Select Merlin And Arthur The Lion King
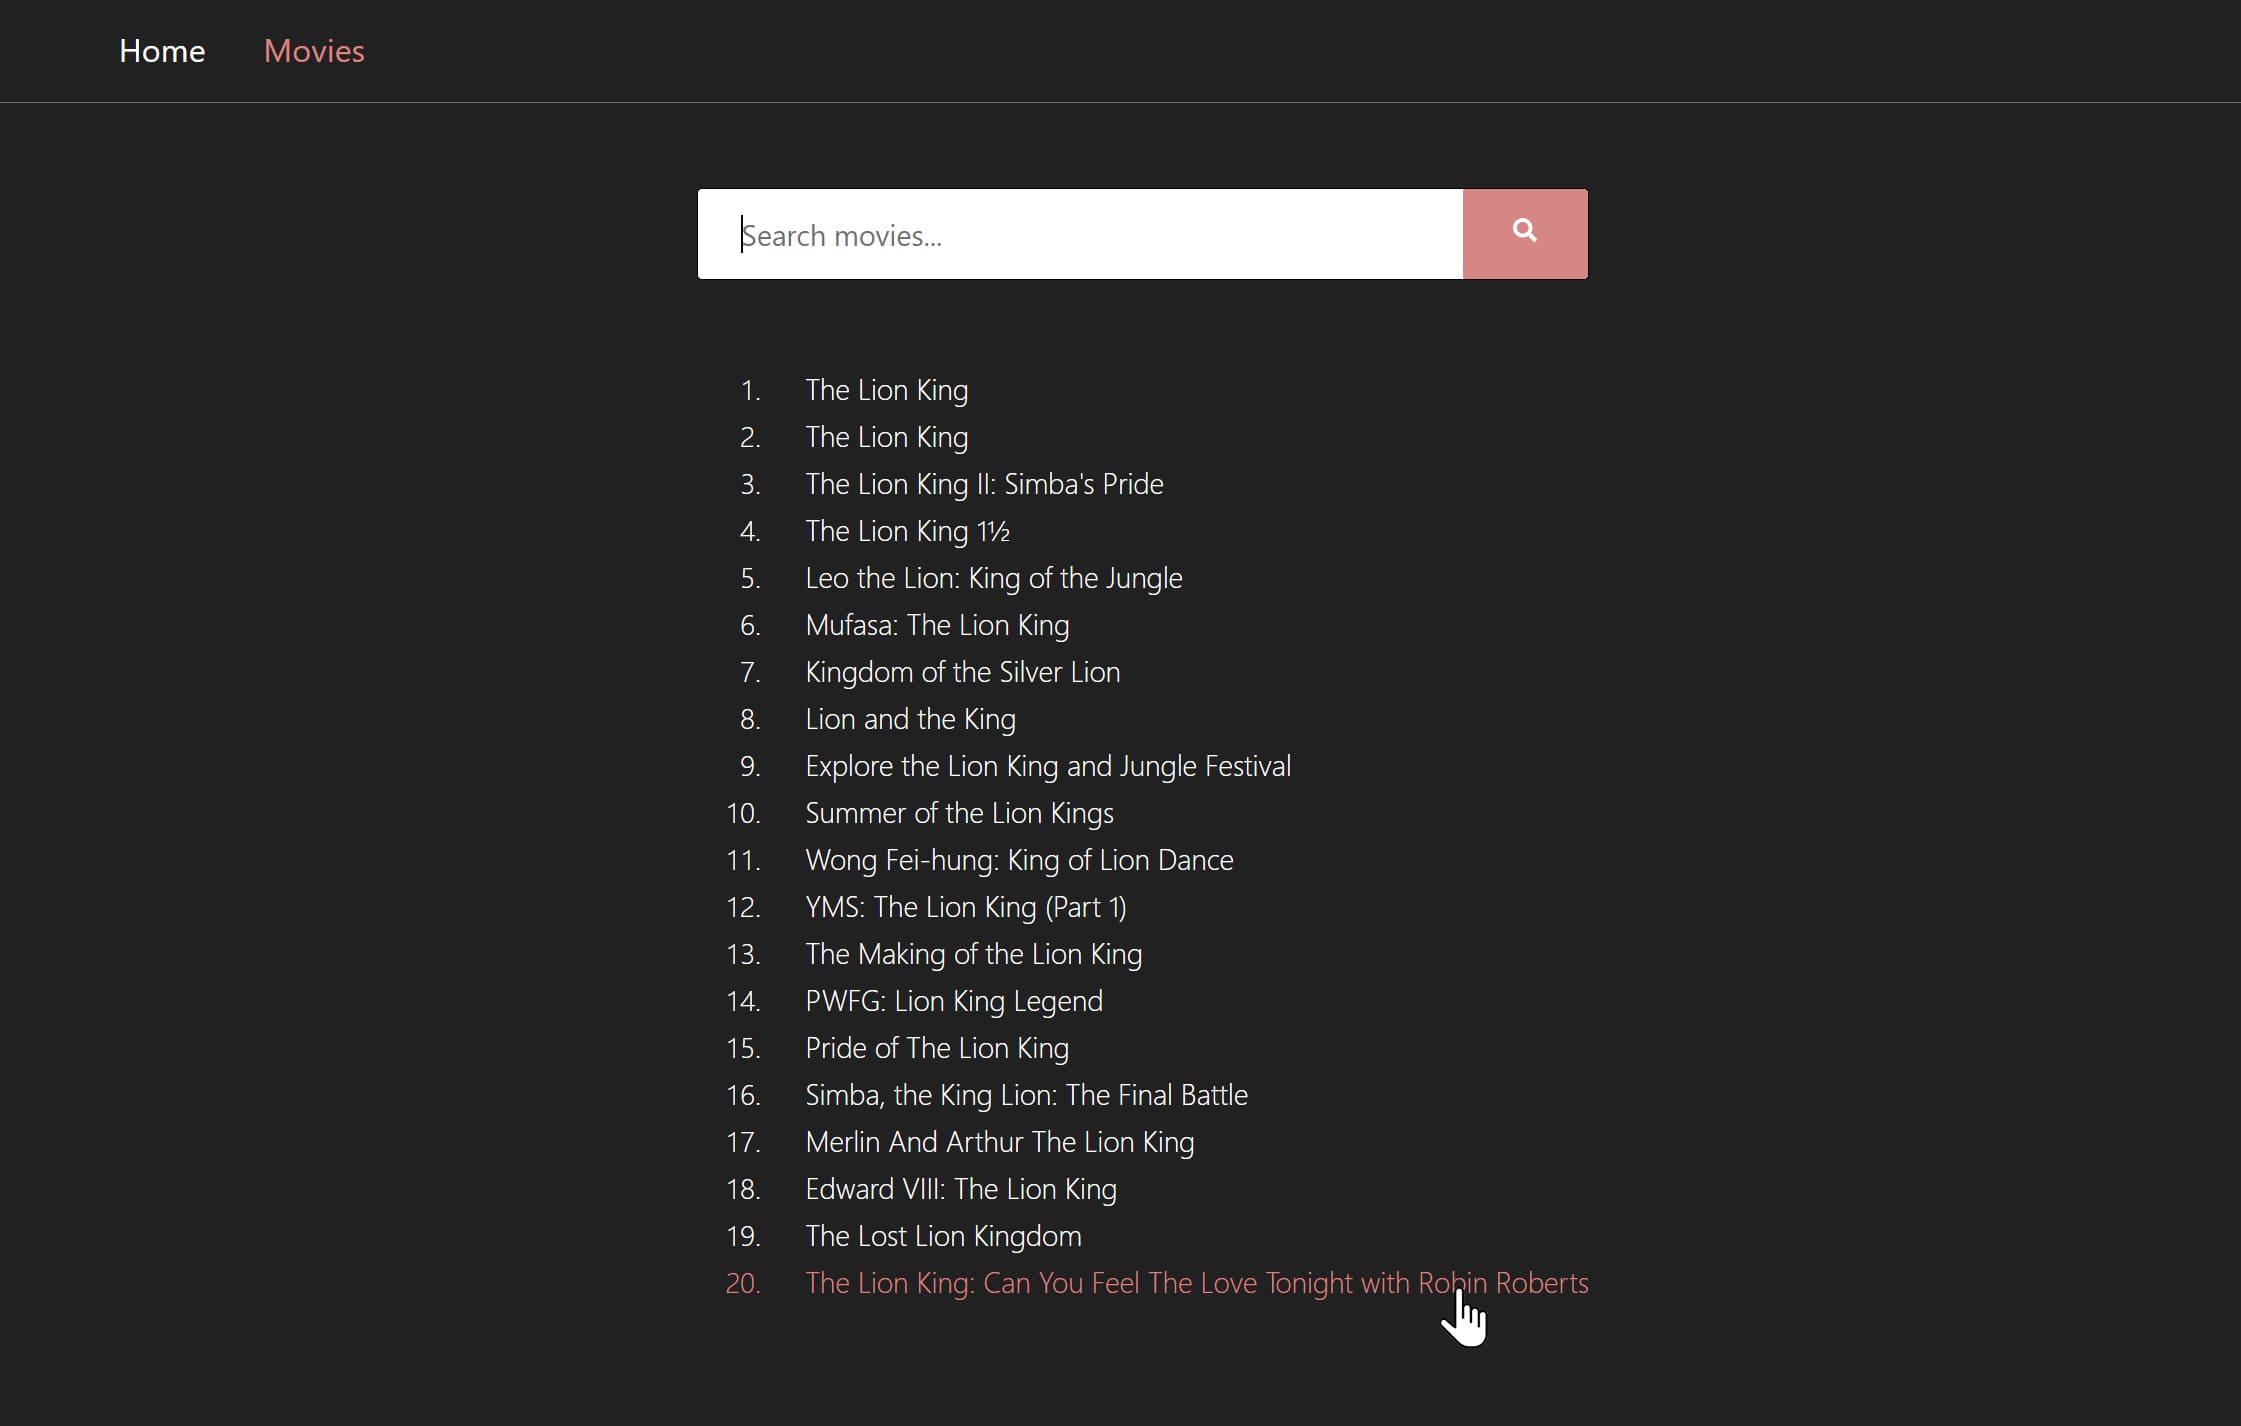 (x=999, y=1142)
